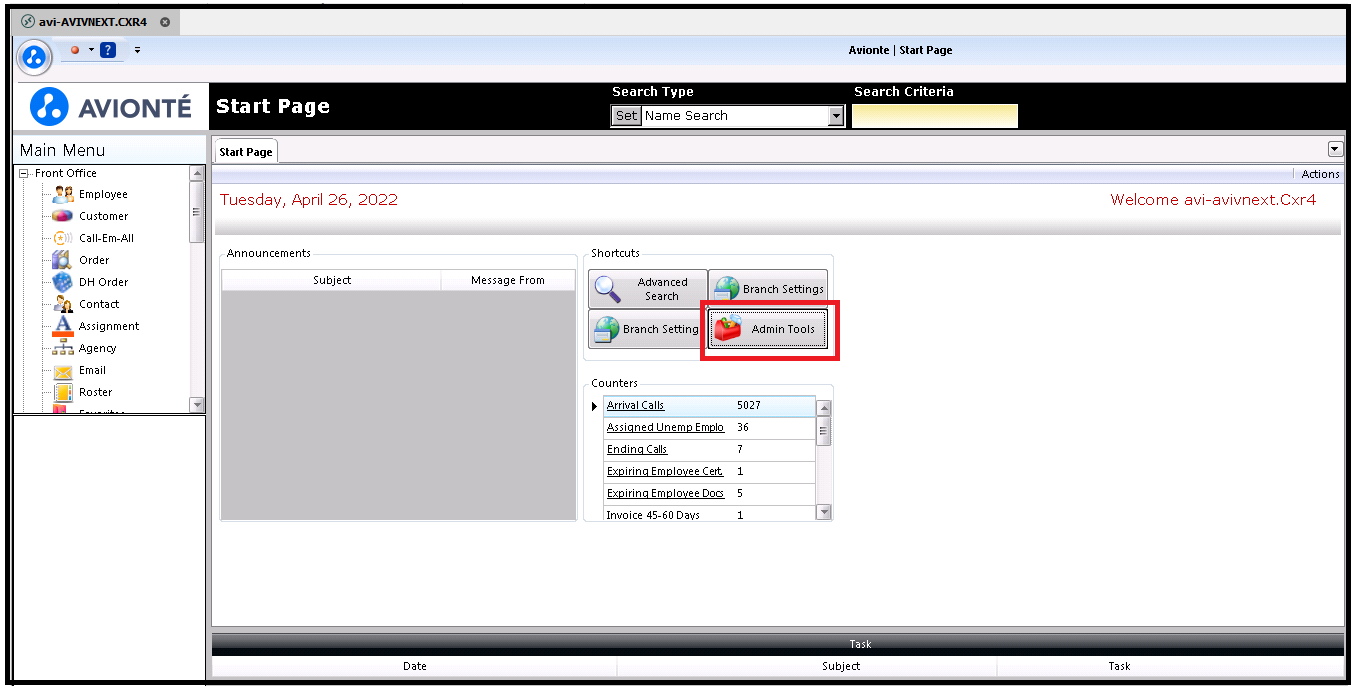Click the blue question mark help icon
This screenshot has height=689, width=1353.
(x=108, y=50)
